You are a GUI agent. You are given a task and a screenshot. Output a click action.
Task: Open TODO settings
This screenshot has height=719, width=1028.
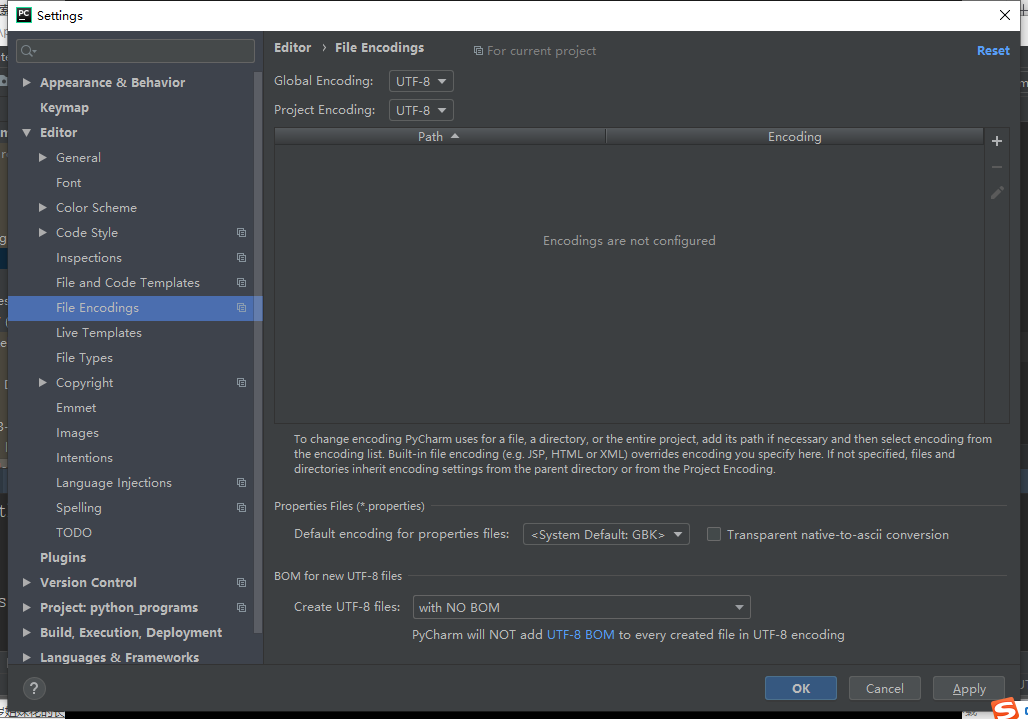[73, 533]
